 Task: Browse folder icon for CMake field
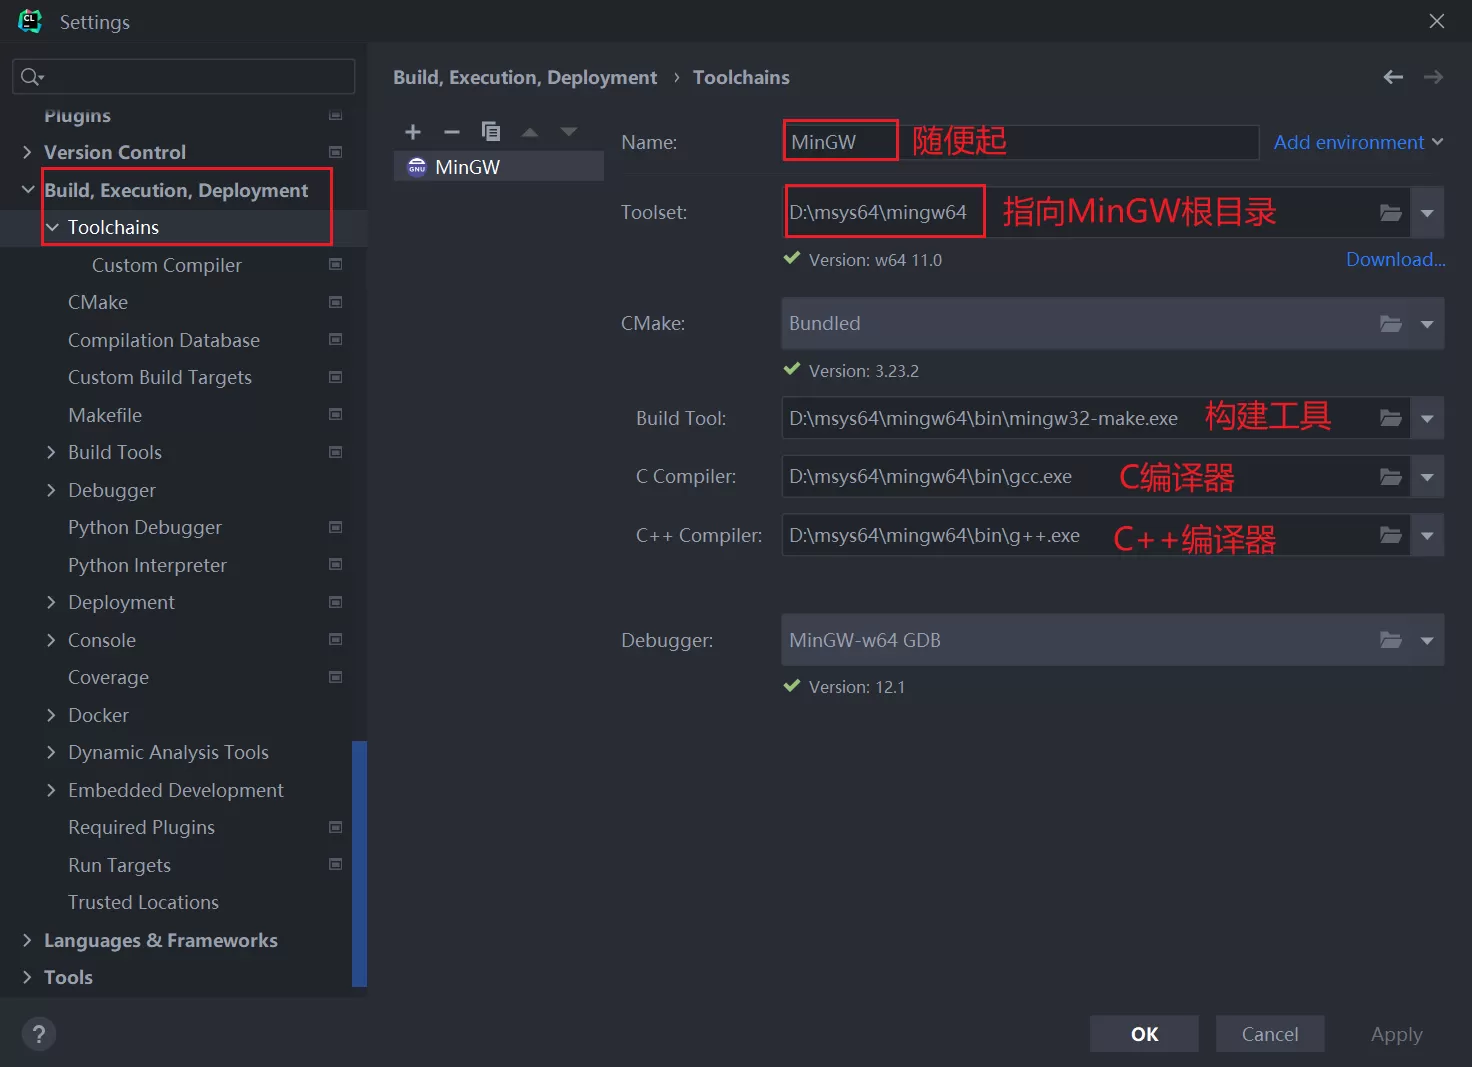click(x=1391, y=323)
